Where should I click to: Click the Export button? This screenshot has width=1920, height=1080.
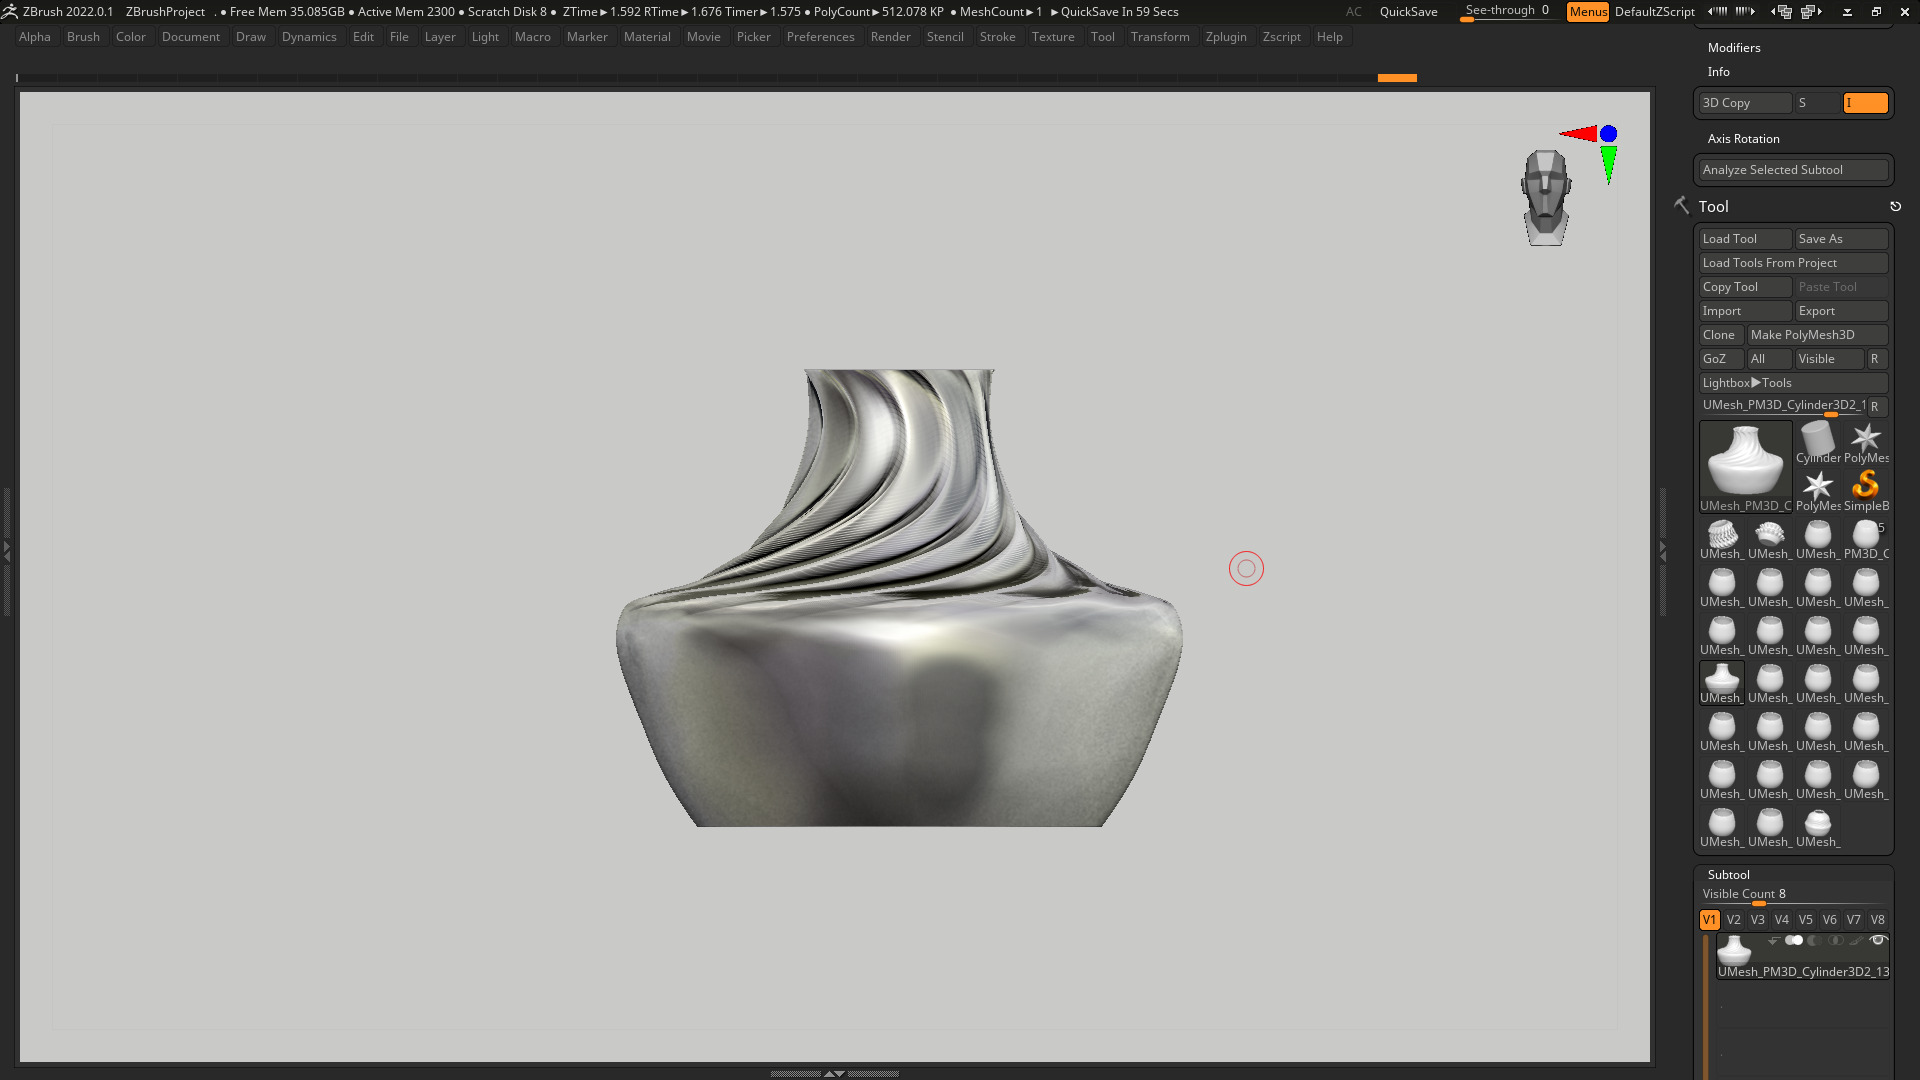tap(1841, 311)
